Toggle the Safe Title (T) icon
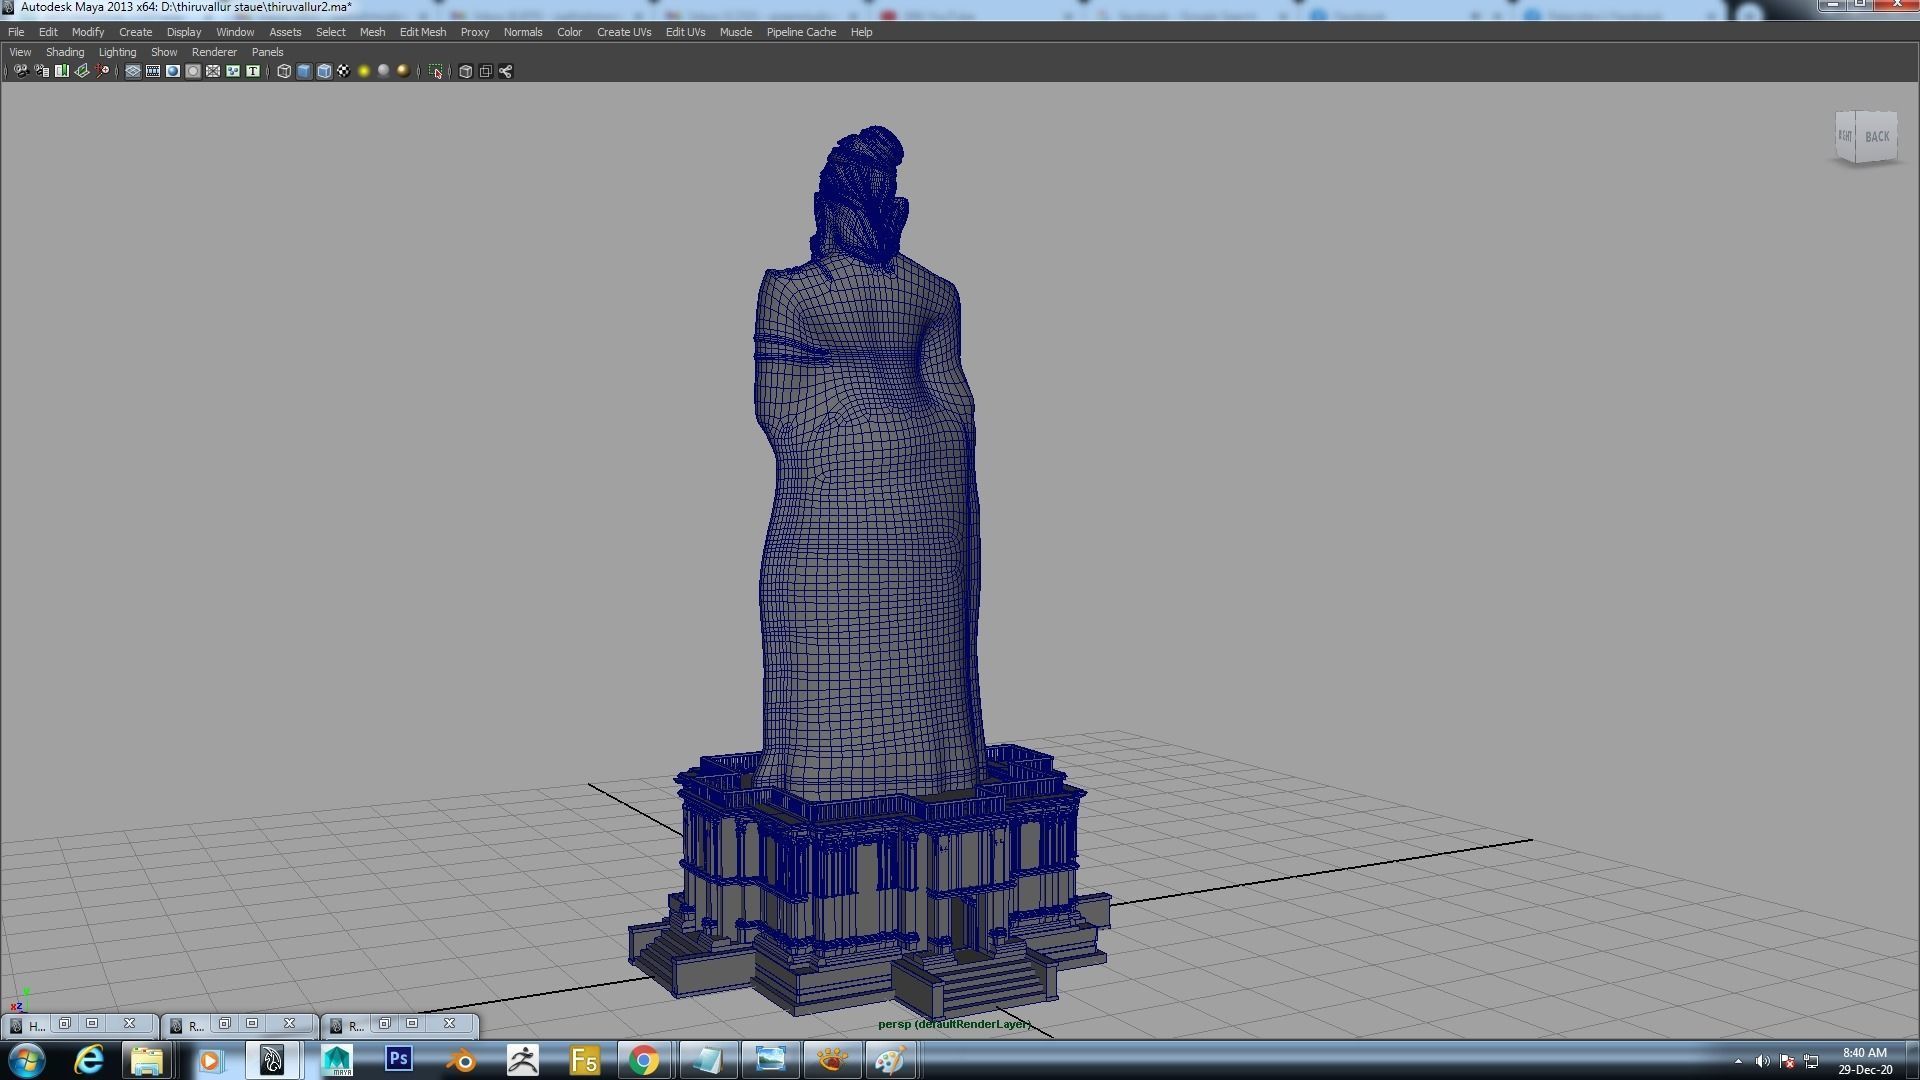Image resolution: width=1920 pixels, height=1080 pixels. point(253,71)
